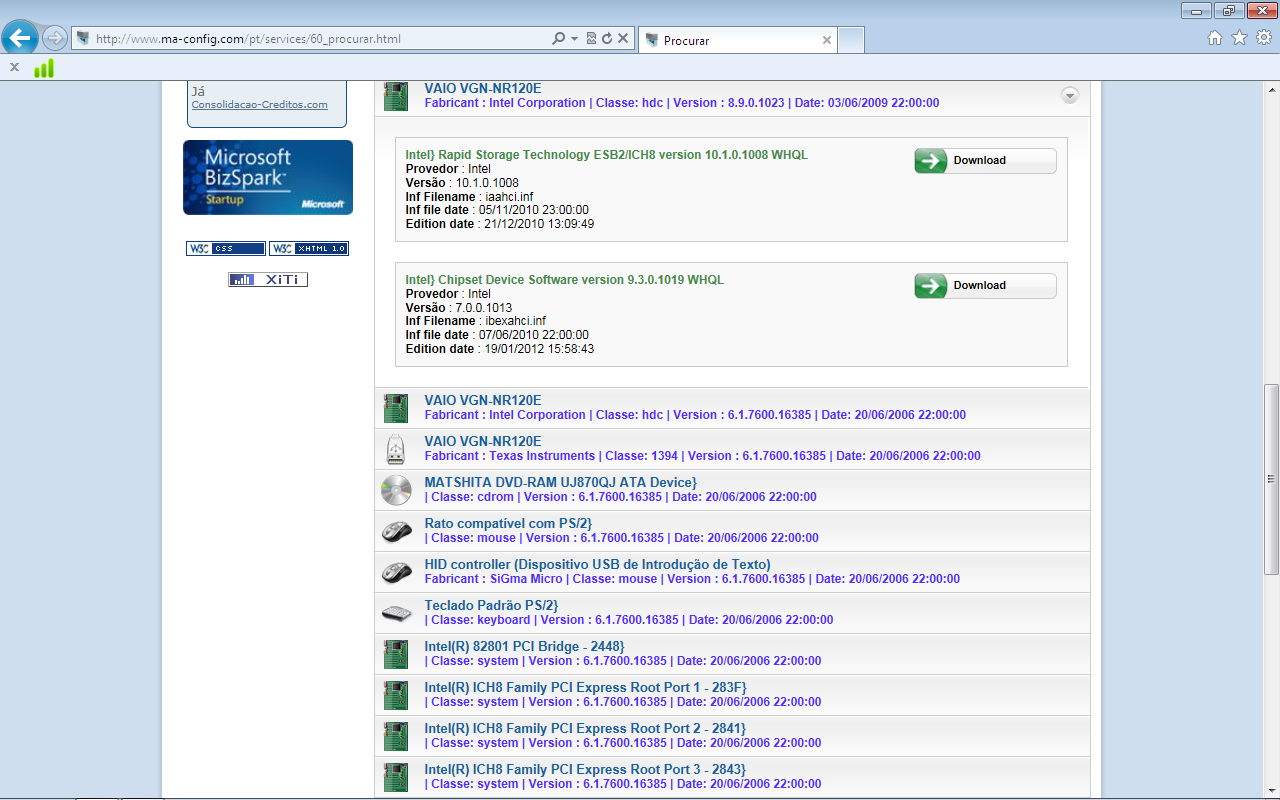Click the 'Classe: cdrom' details line
The image size is (1280, 800).
(621, 497)
